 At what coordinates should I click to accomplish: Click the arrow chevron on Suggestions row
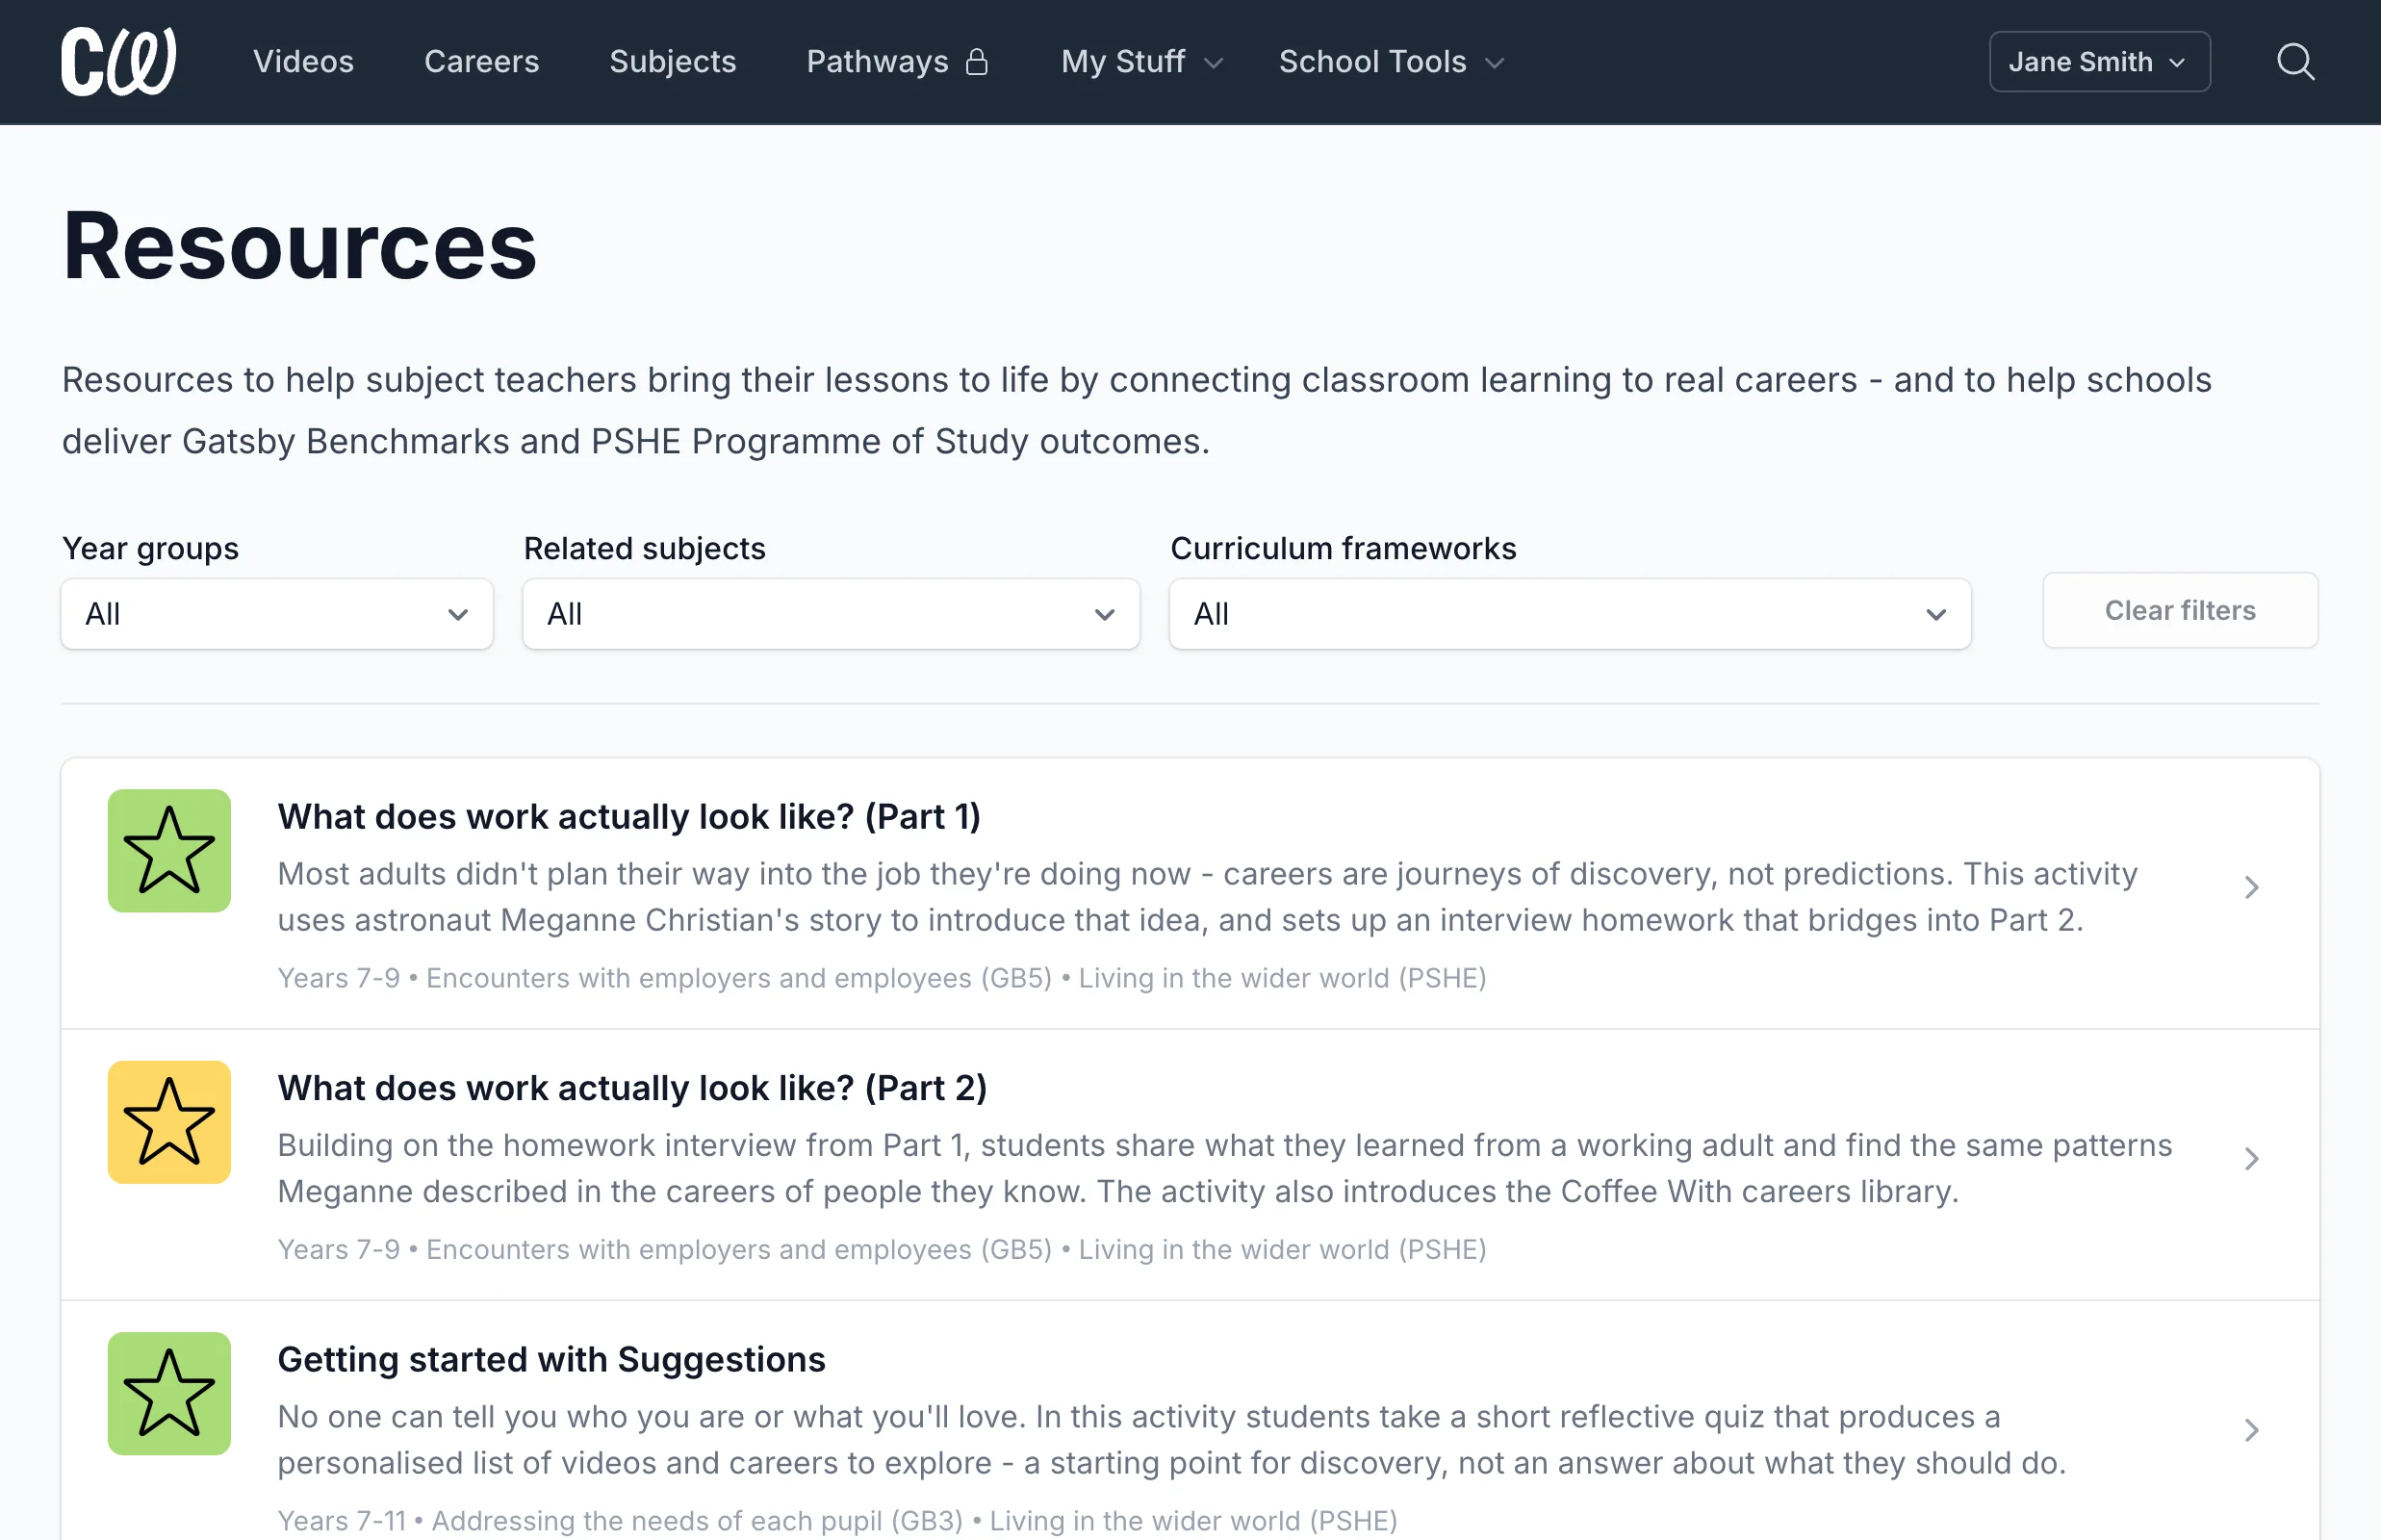point(2252,1430)
